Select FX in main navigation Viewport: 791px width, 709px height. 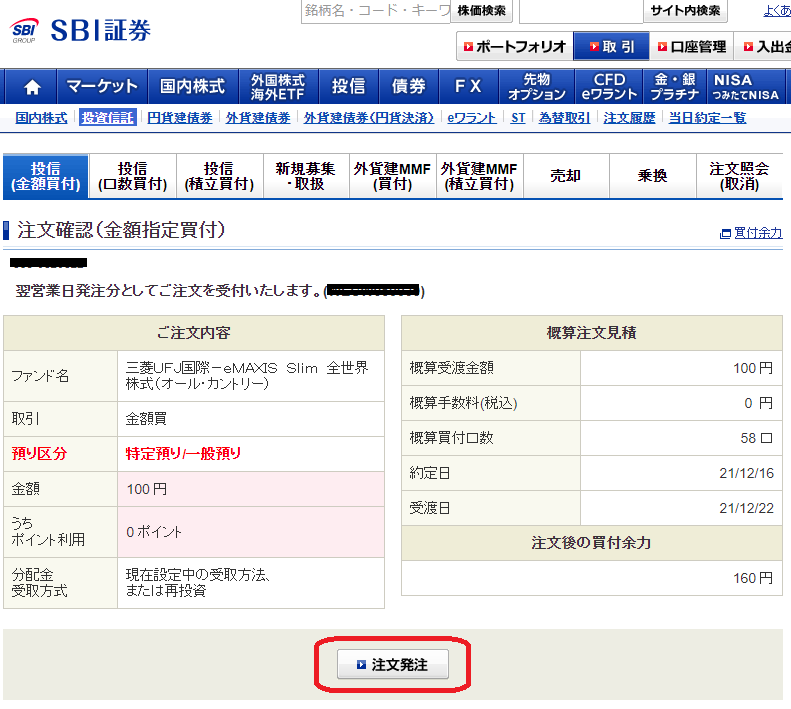469,87
